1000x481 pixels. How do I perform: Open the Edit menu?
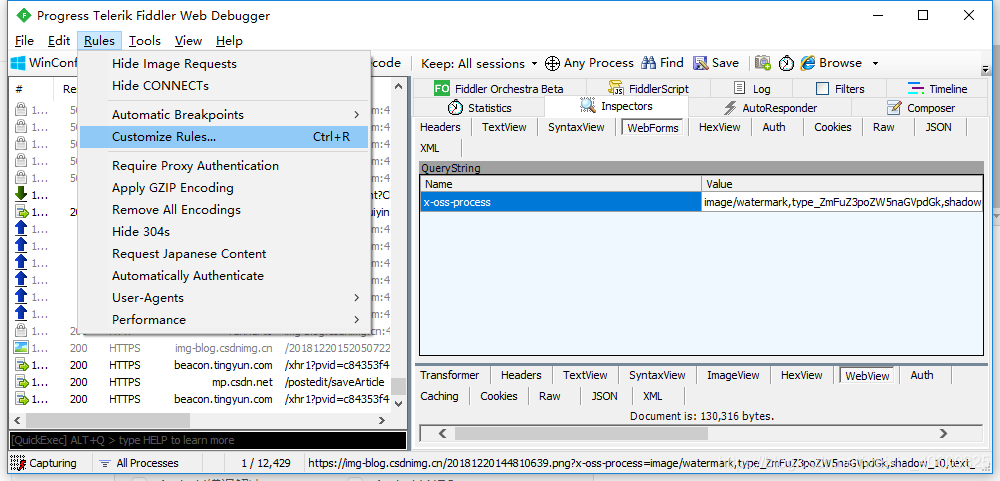click(x=59, y=41)
